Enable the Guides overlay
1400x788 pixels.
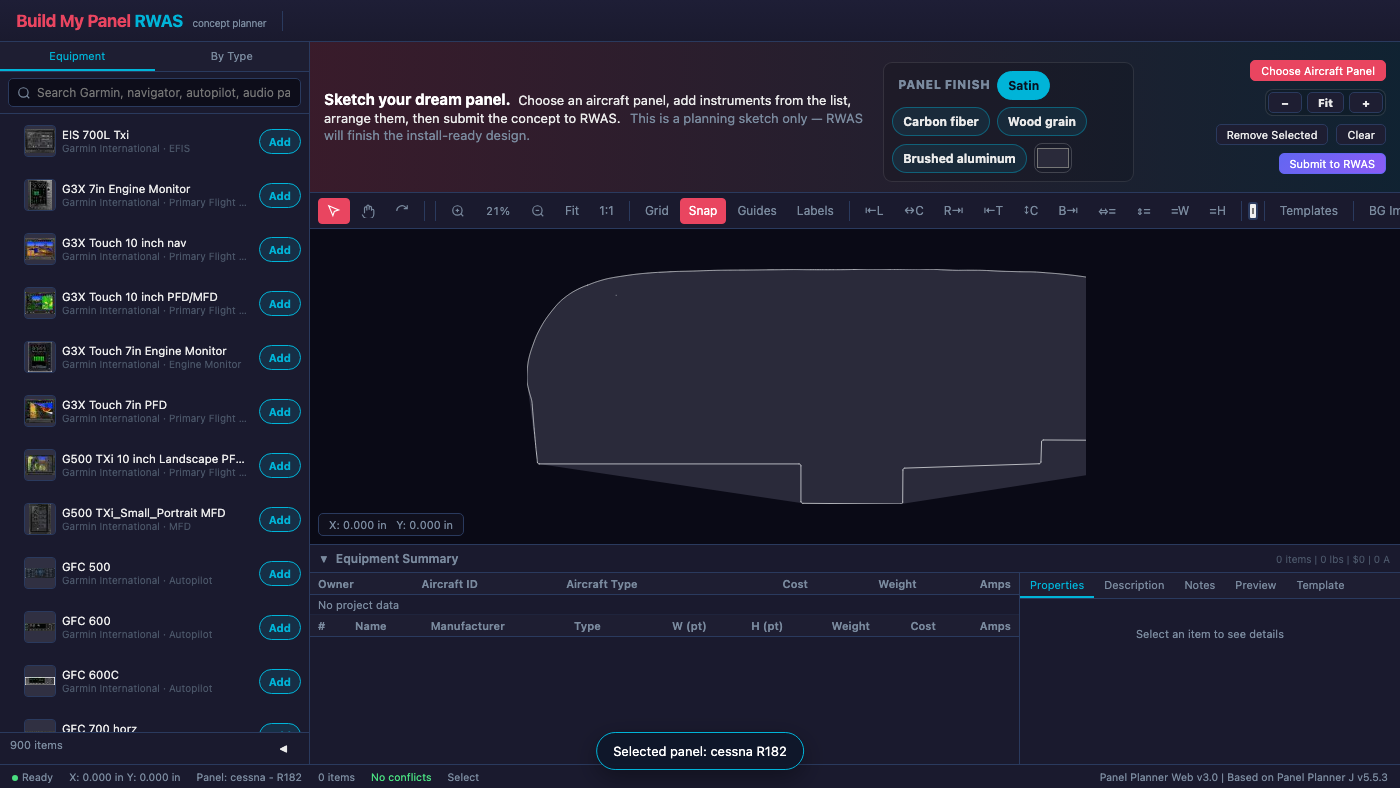point(757,211)
